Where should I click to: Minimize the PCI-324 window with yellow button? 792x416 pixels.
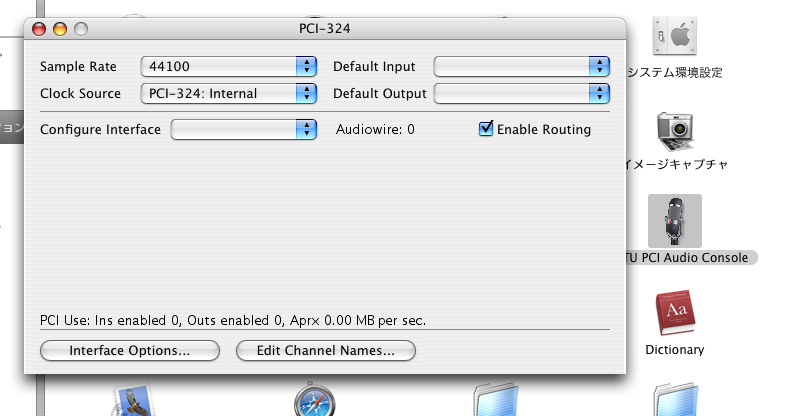(60, 29)
